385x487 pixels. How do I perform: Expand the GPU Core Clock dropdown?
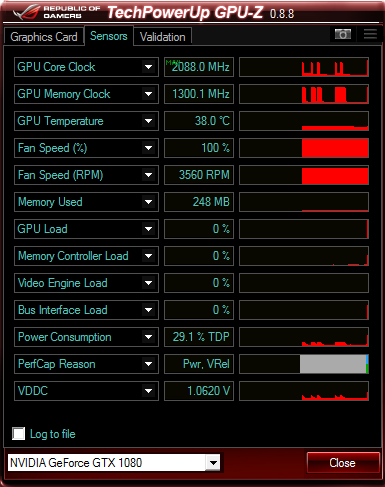click(148, 67)
